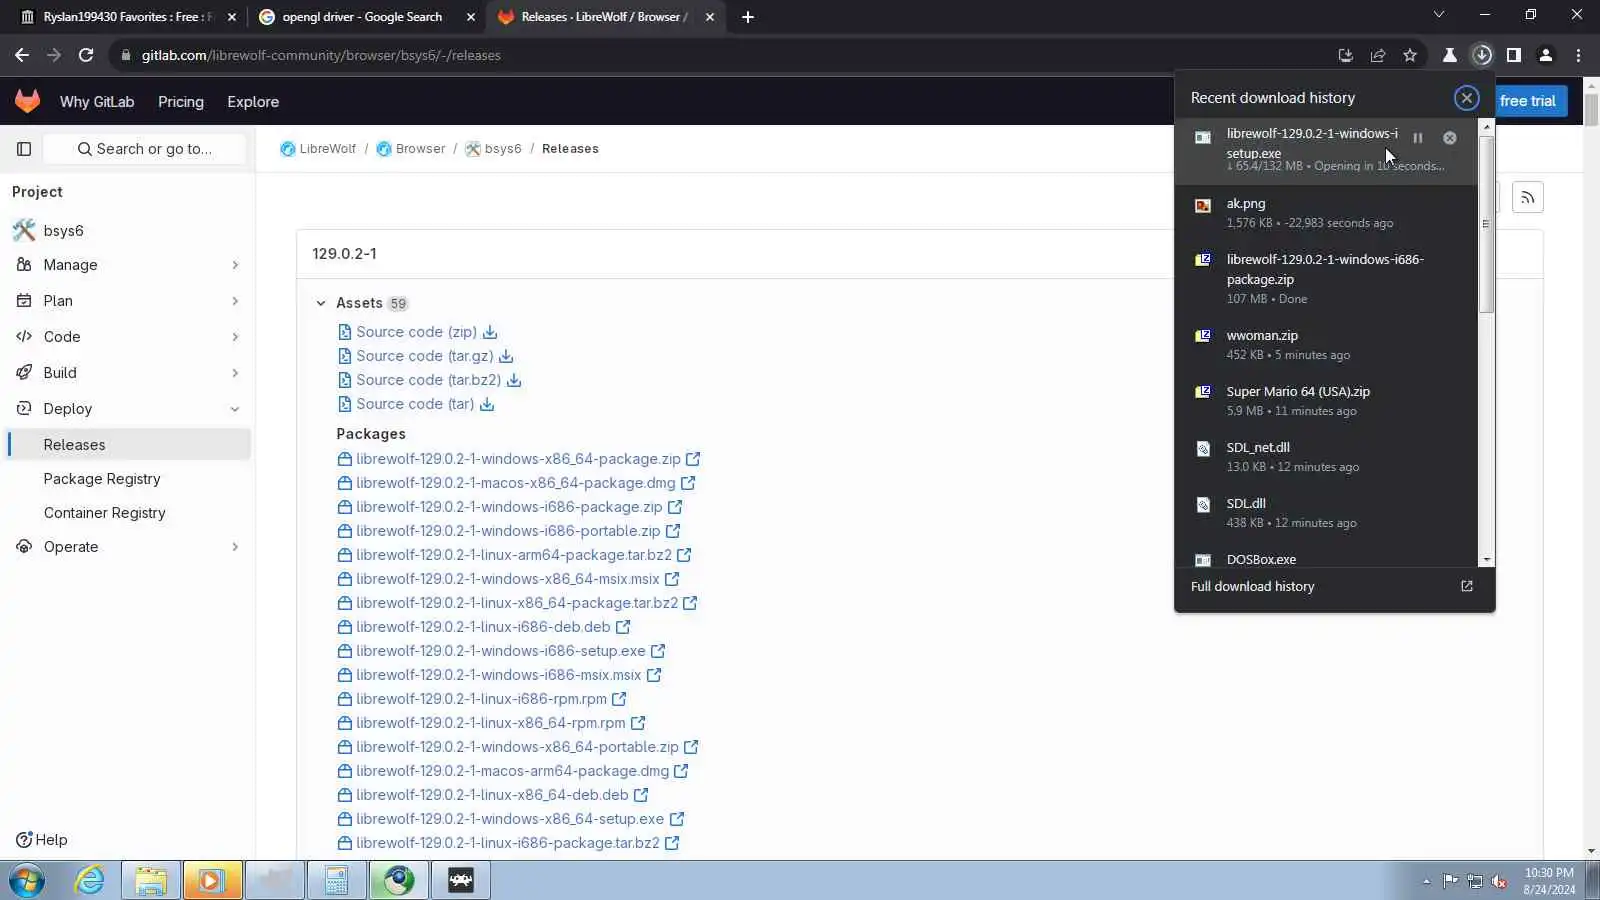Open the 129.0.2-1 release title
This screenshot has width=1600, height=900.
pyautogui.click(x=344, y=254)
